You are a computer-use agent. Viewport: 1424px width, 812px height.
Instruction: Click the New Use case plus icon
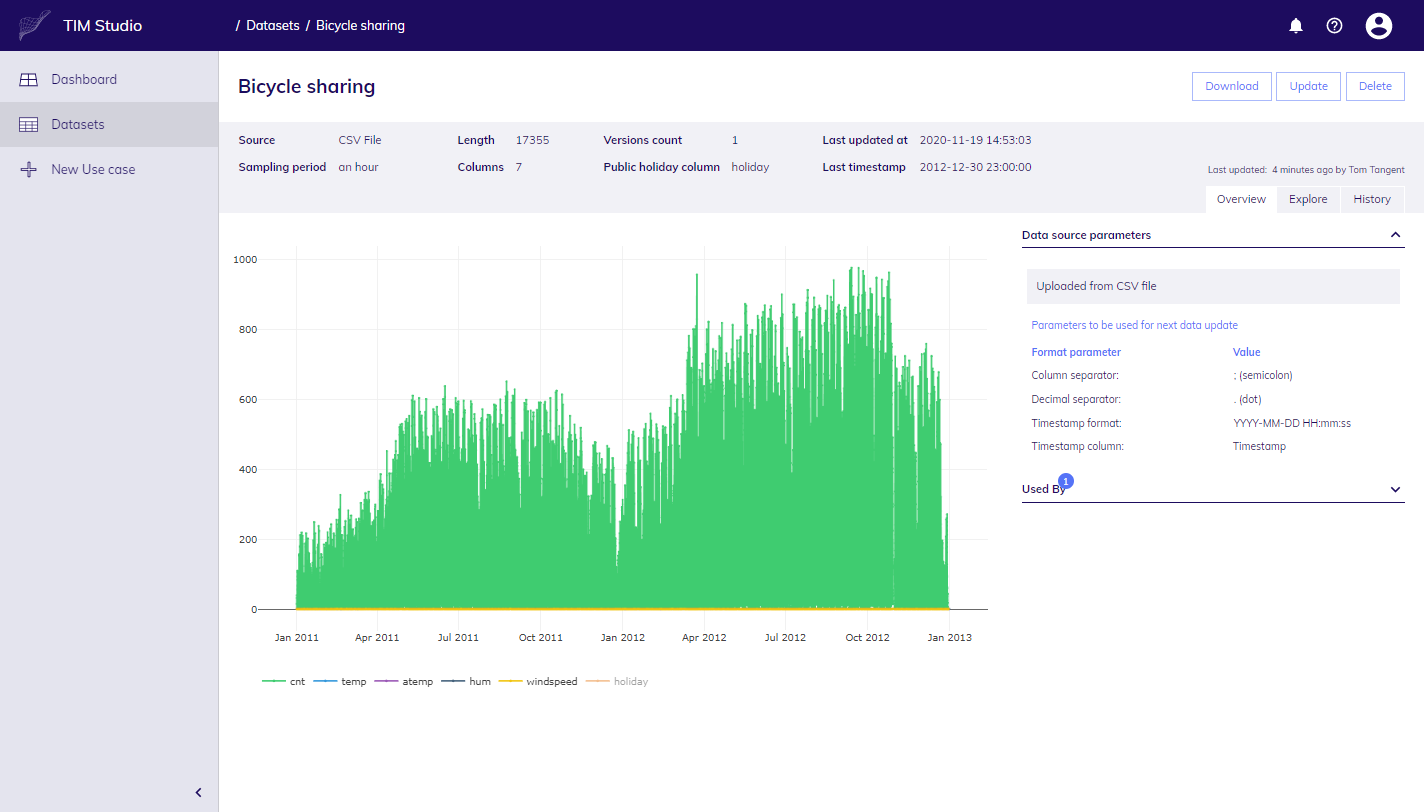click(29, 169)
